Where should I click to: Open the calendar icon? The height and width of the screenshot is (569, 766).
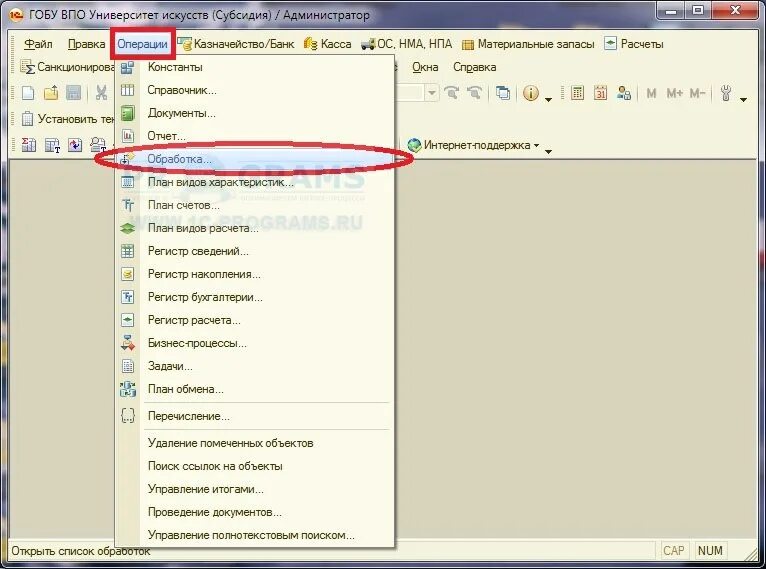tap(600, 92)
